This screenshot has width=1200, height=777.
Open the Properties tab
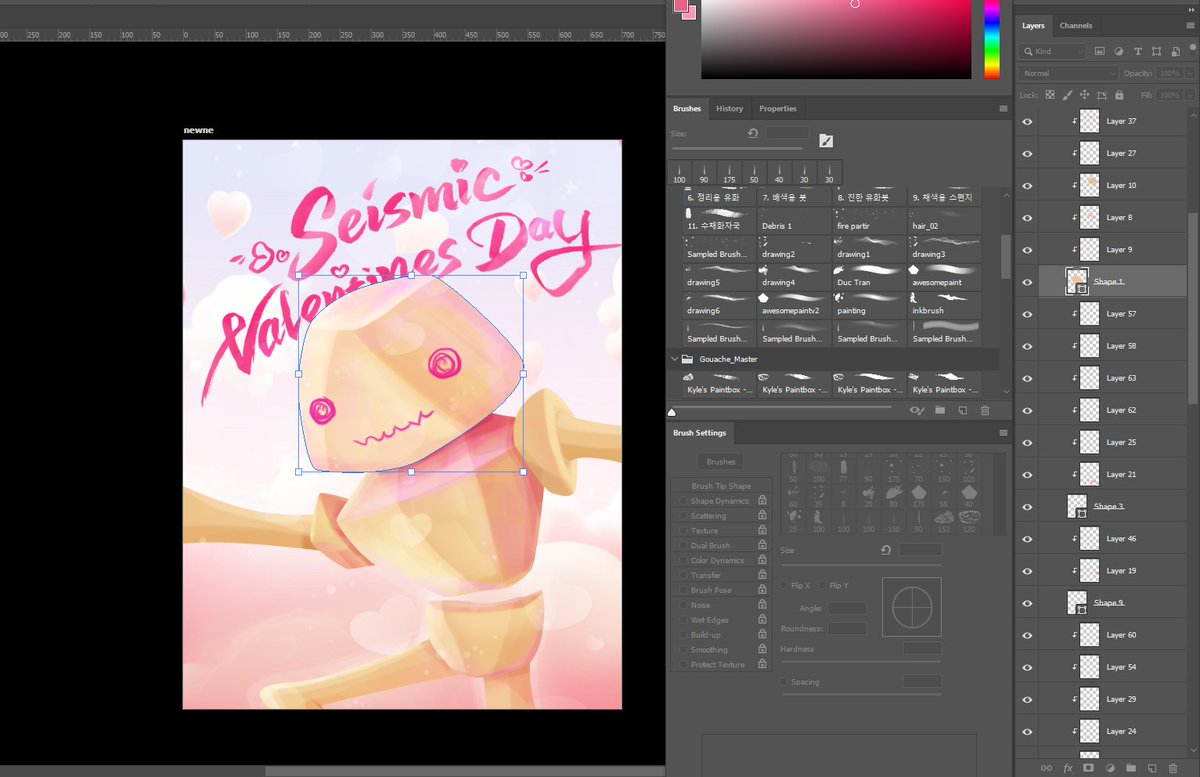point(777,109)
